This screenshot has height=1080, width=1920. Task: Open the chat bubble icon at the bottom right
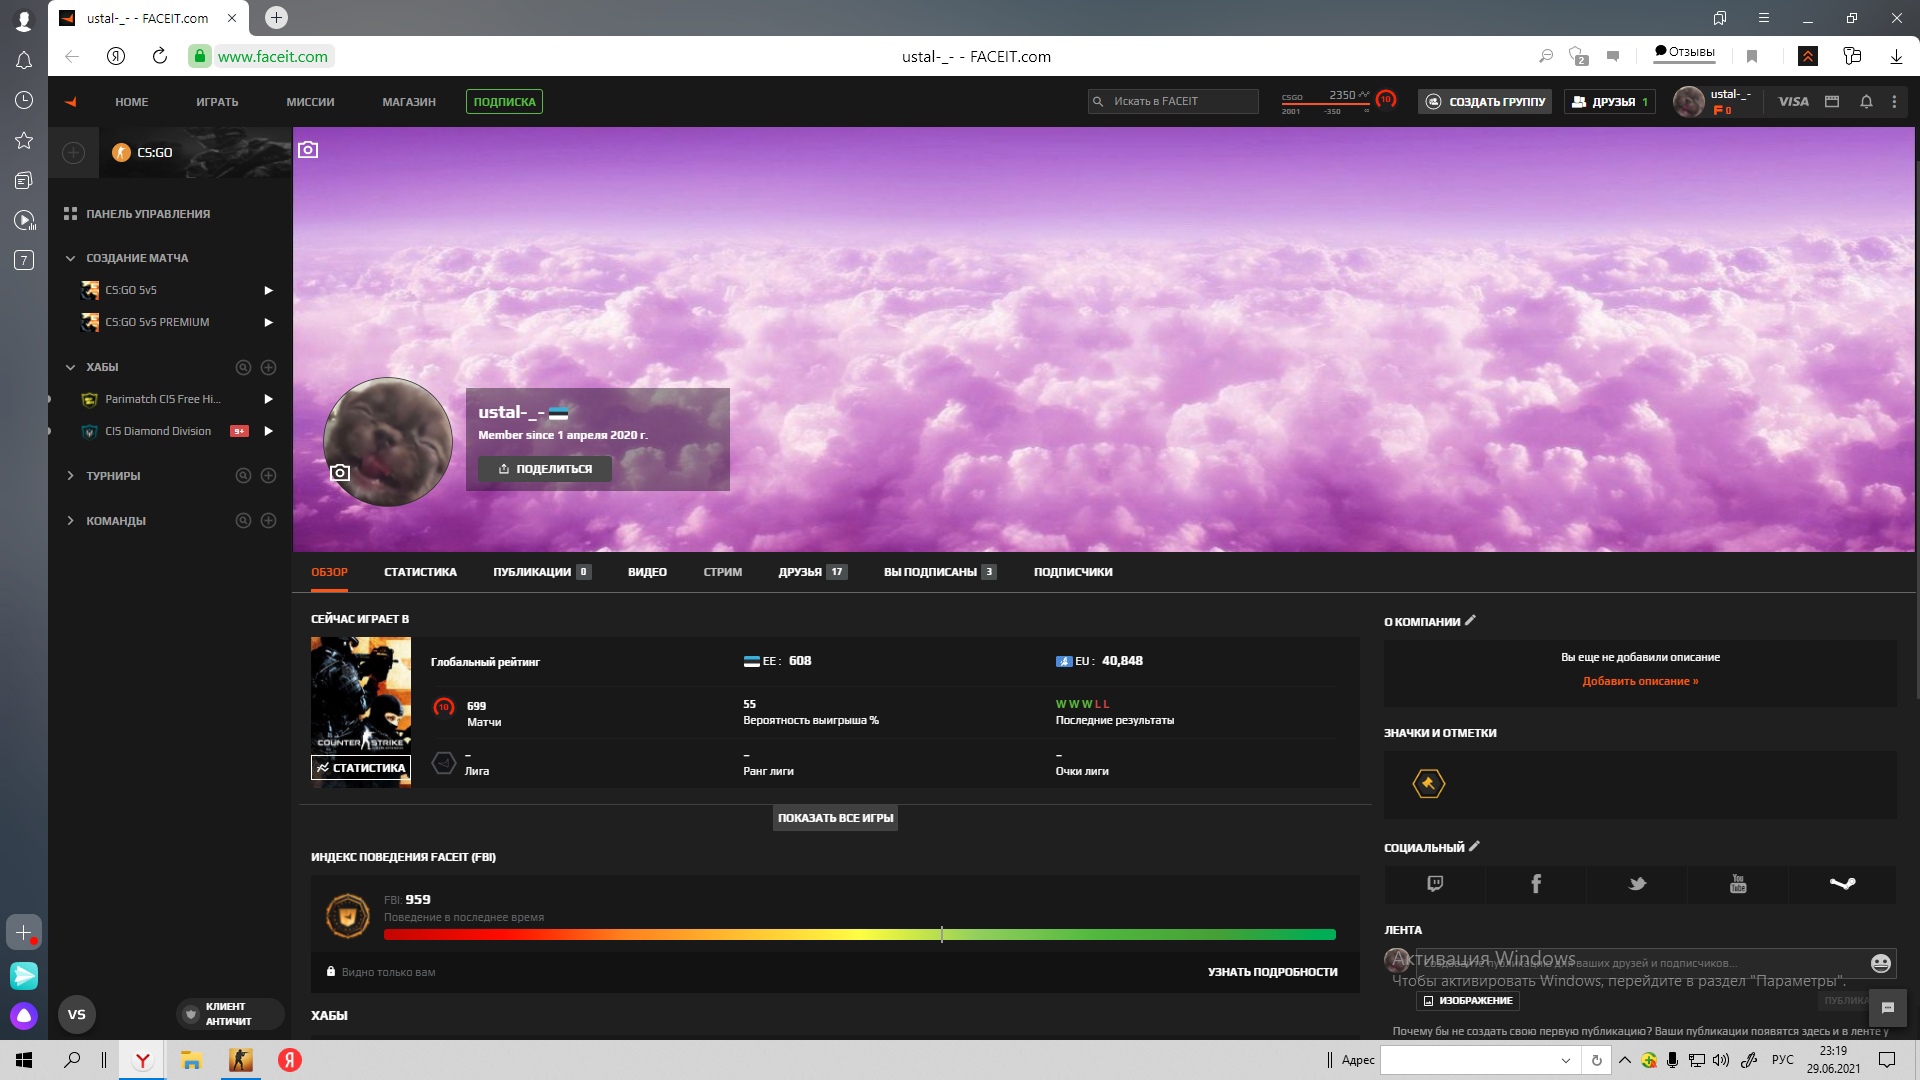(x=1887, y=1008)
